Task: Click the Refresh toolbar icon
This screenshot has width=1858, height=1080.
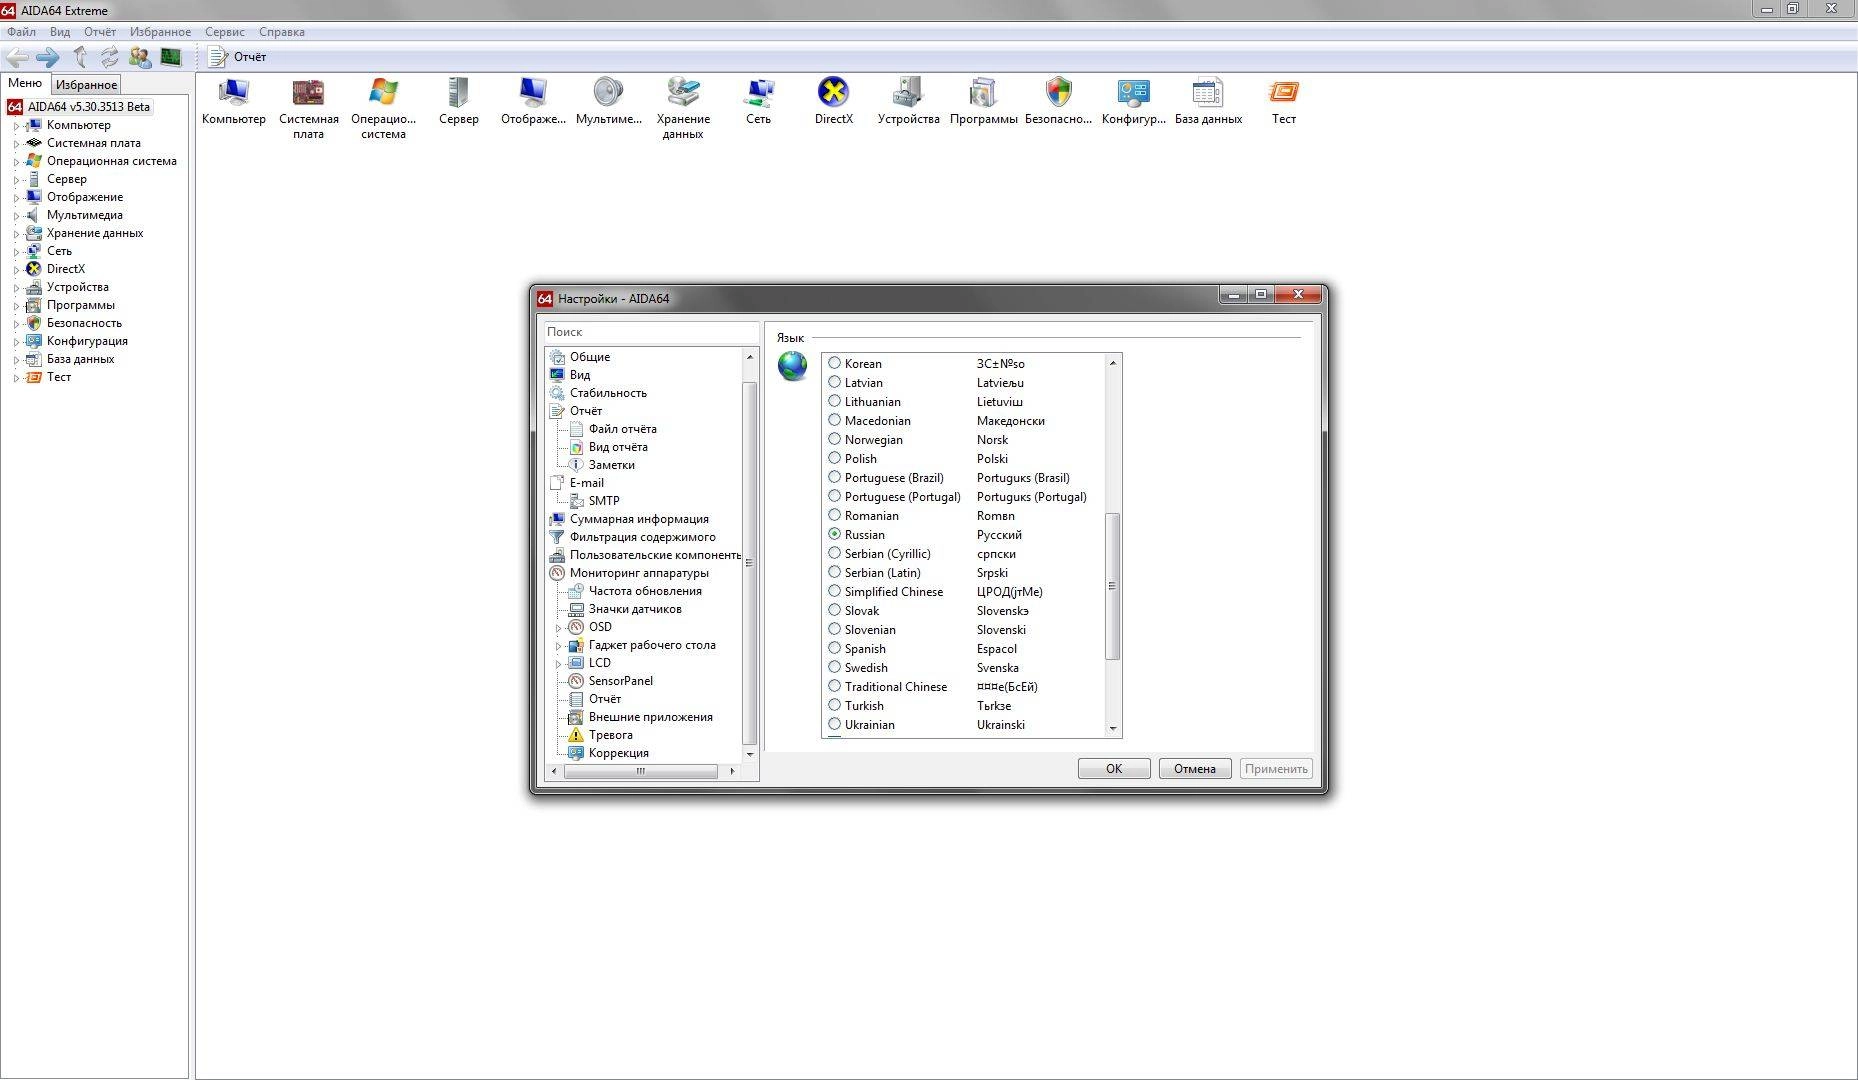Action: [109, 57]
